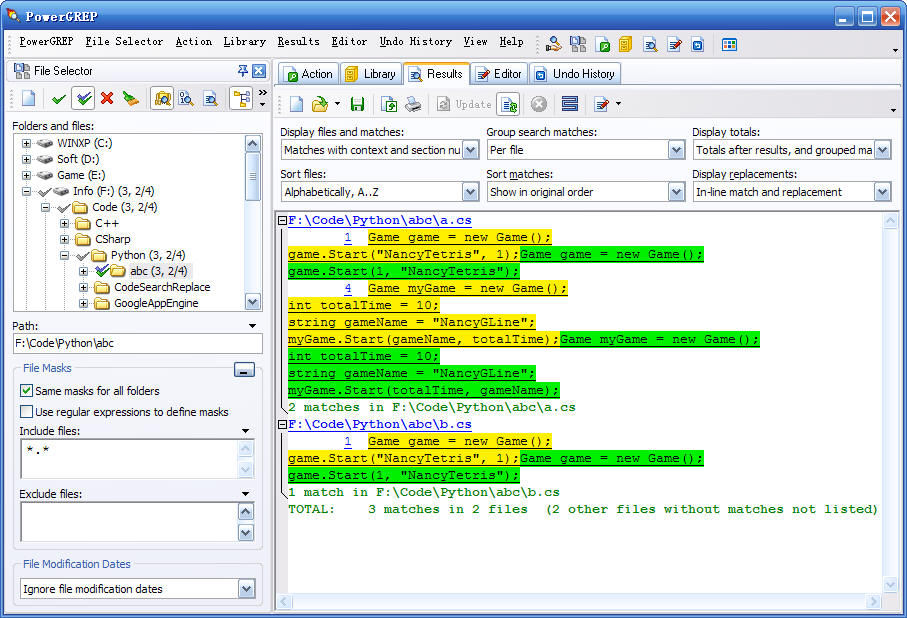The width and height of the screenshot is (907, 618).
Task: Uncheck Same masks for all folders
Action: click(27, 391)
